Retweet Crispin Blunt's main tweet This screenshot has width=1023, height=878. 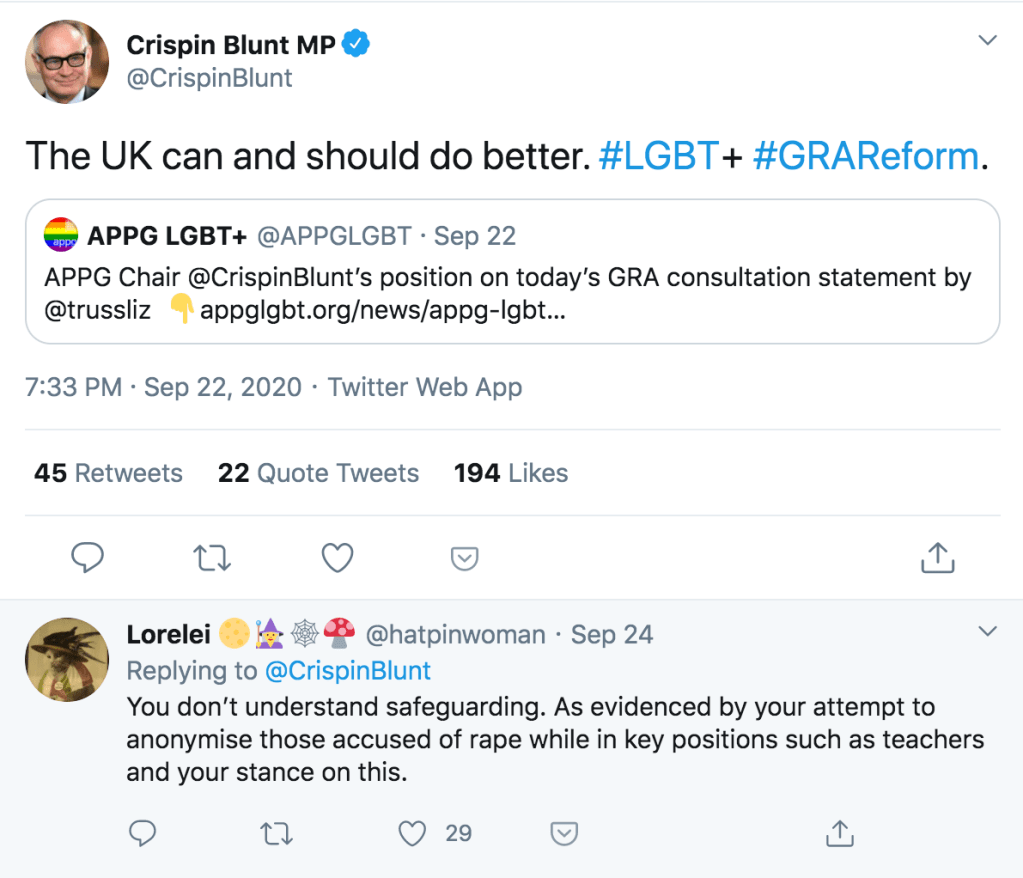click(x=211, y=558)
